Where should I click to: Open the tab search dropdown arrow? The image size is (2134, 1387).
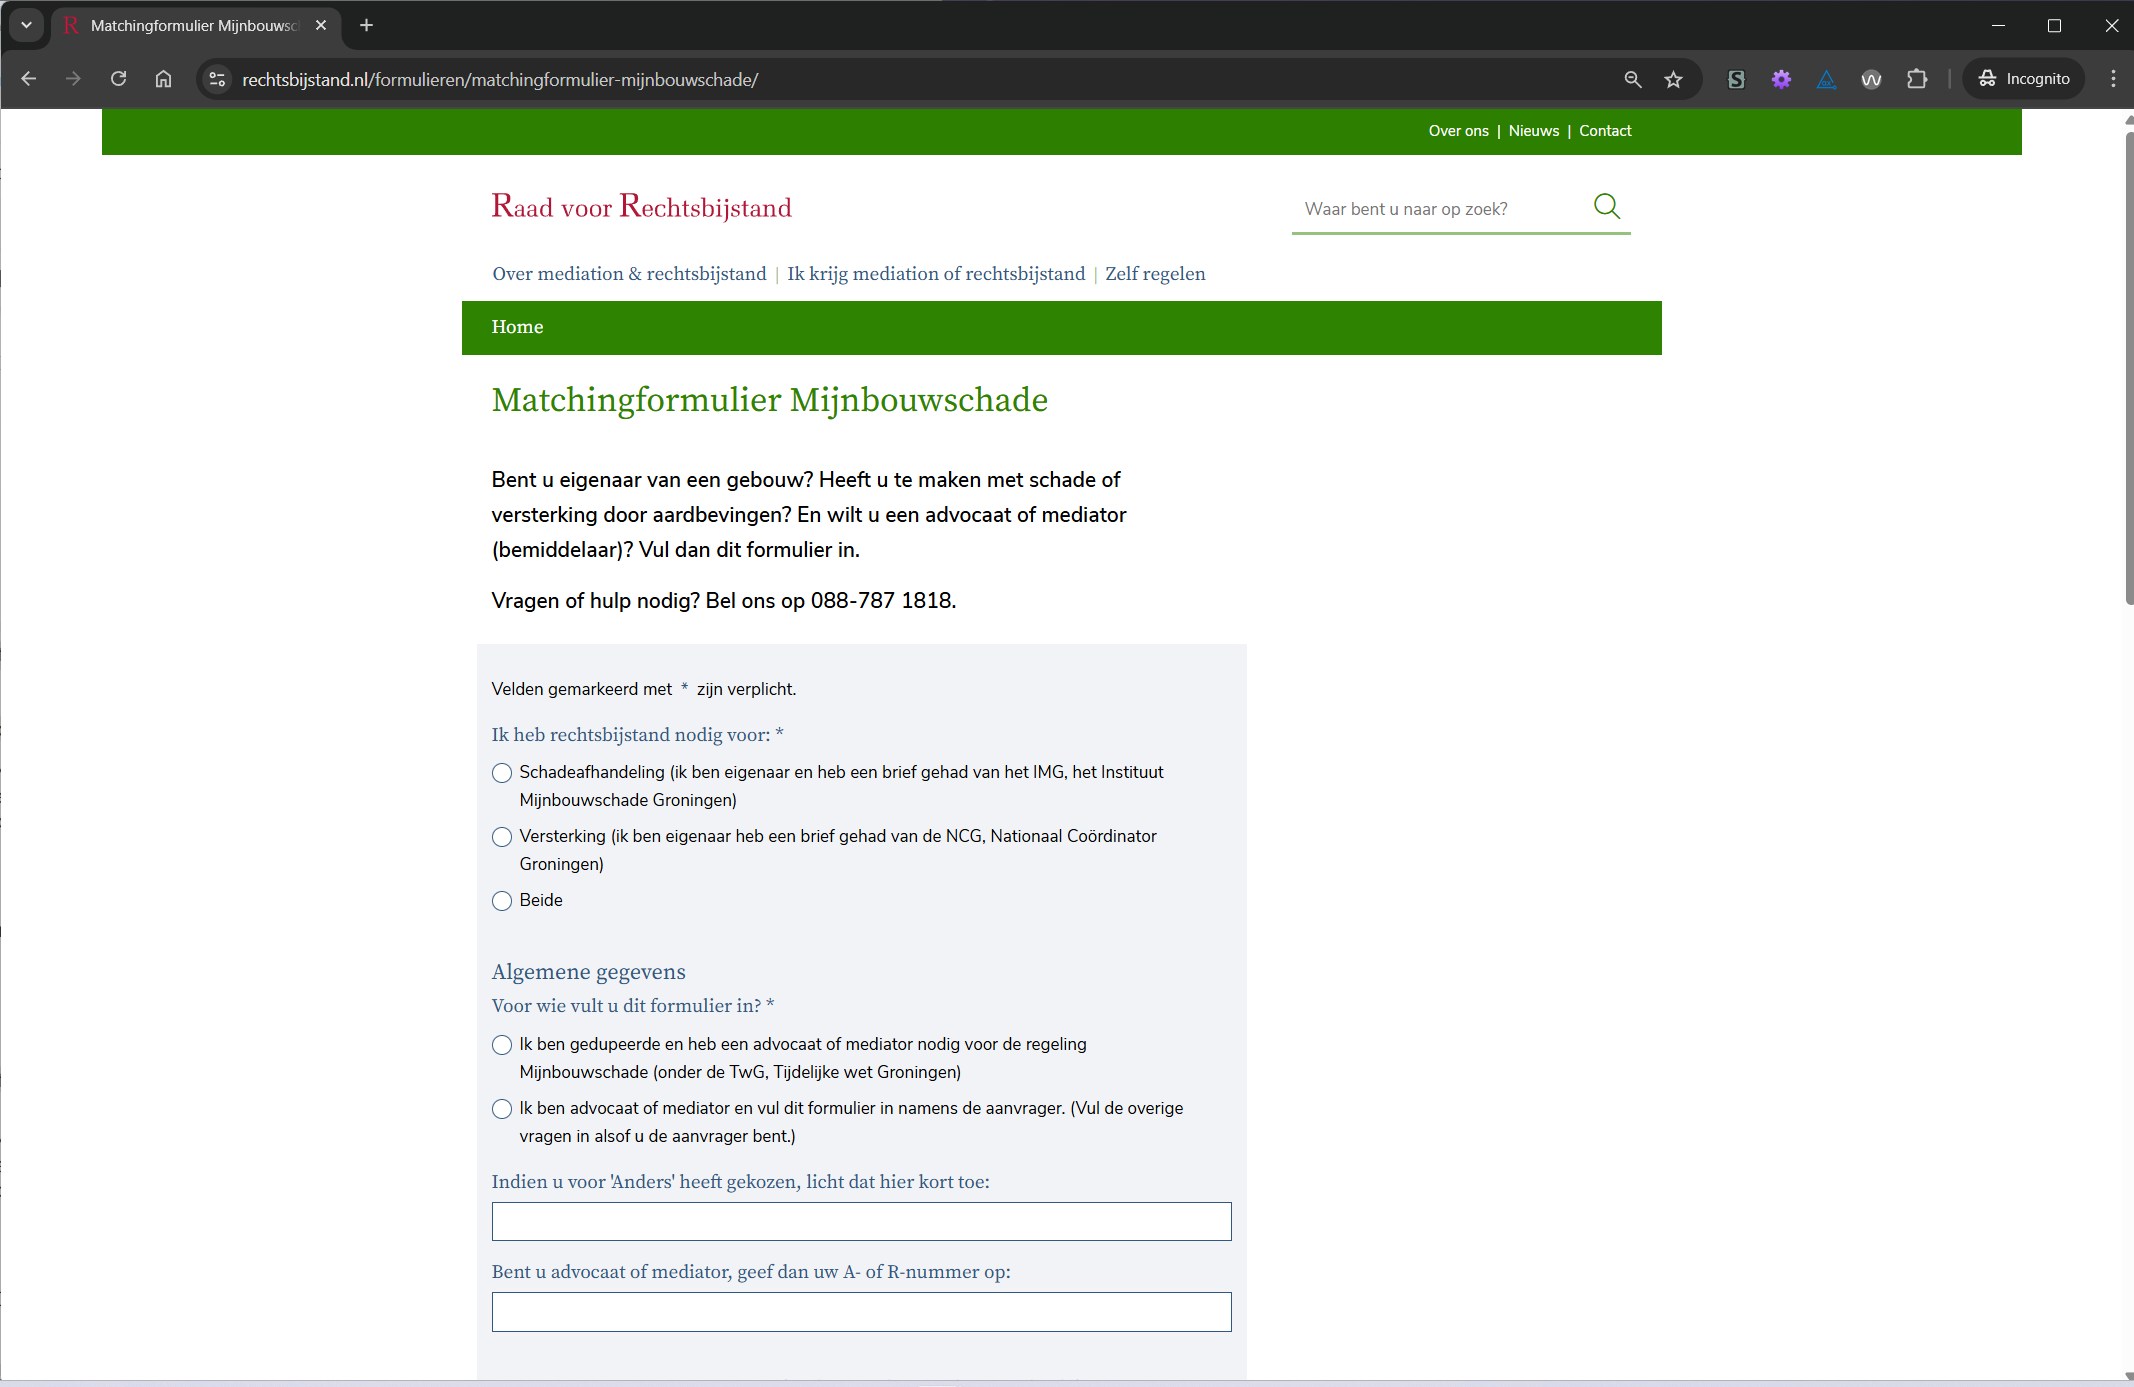click(x=27, y=25)
